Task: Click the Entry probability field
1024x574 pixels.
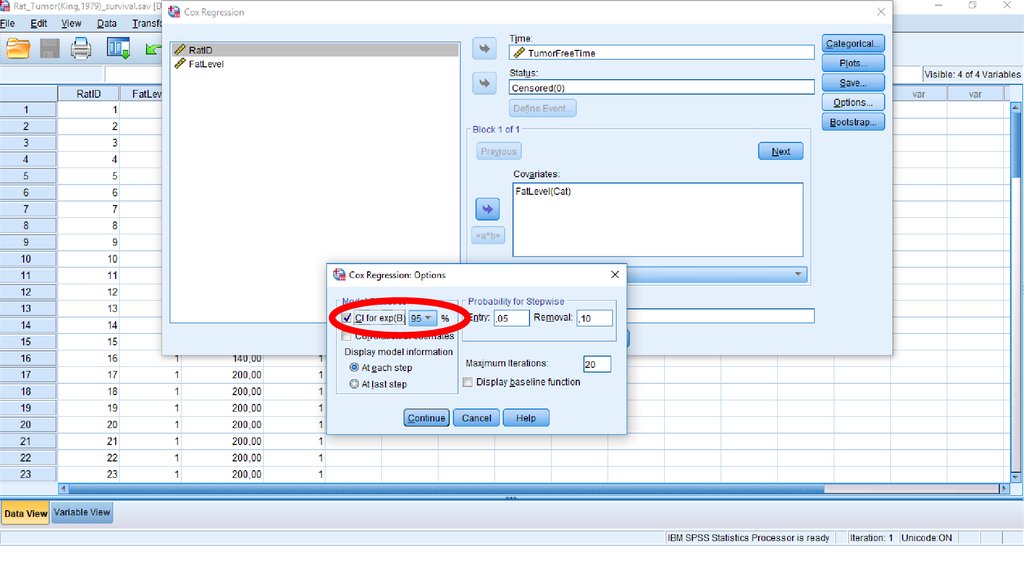Action: [511, 318]
